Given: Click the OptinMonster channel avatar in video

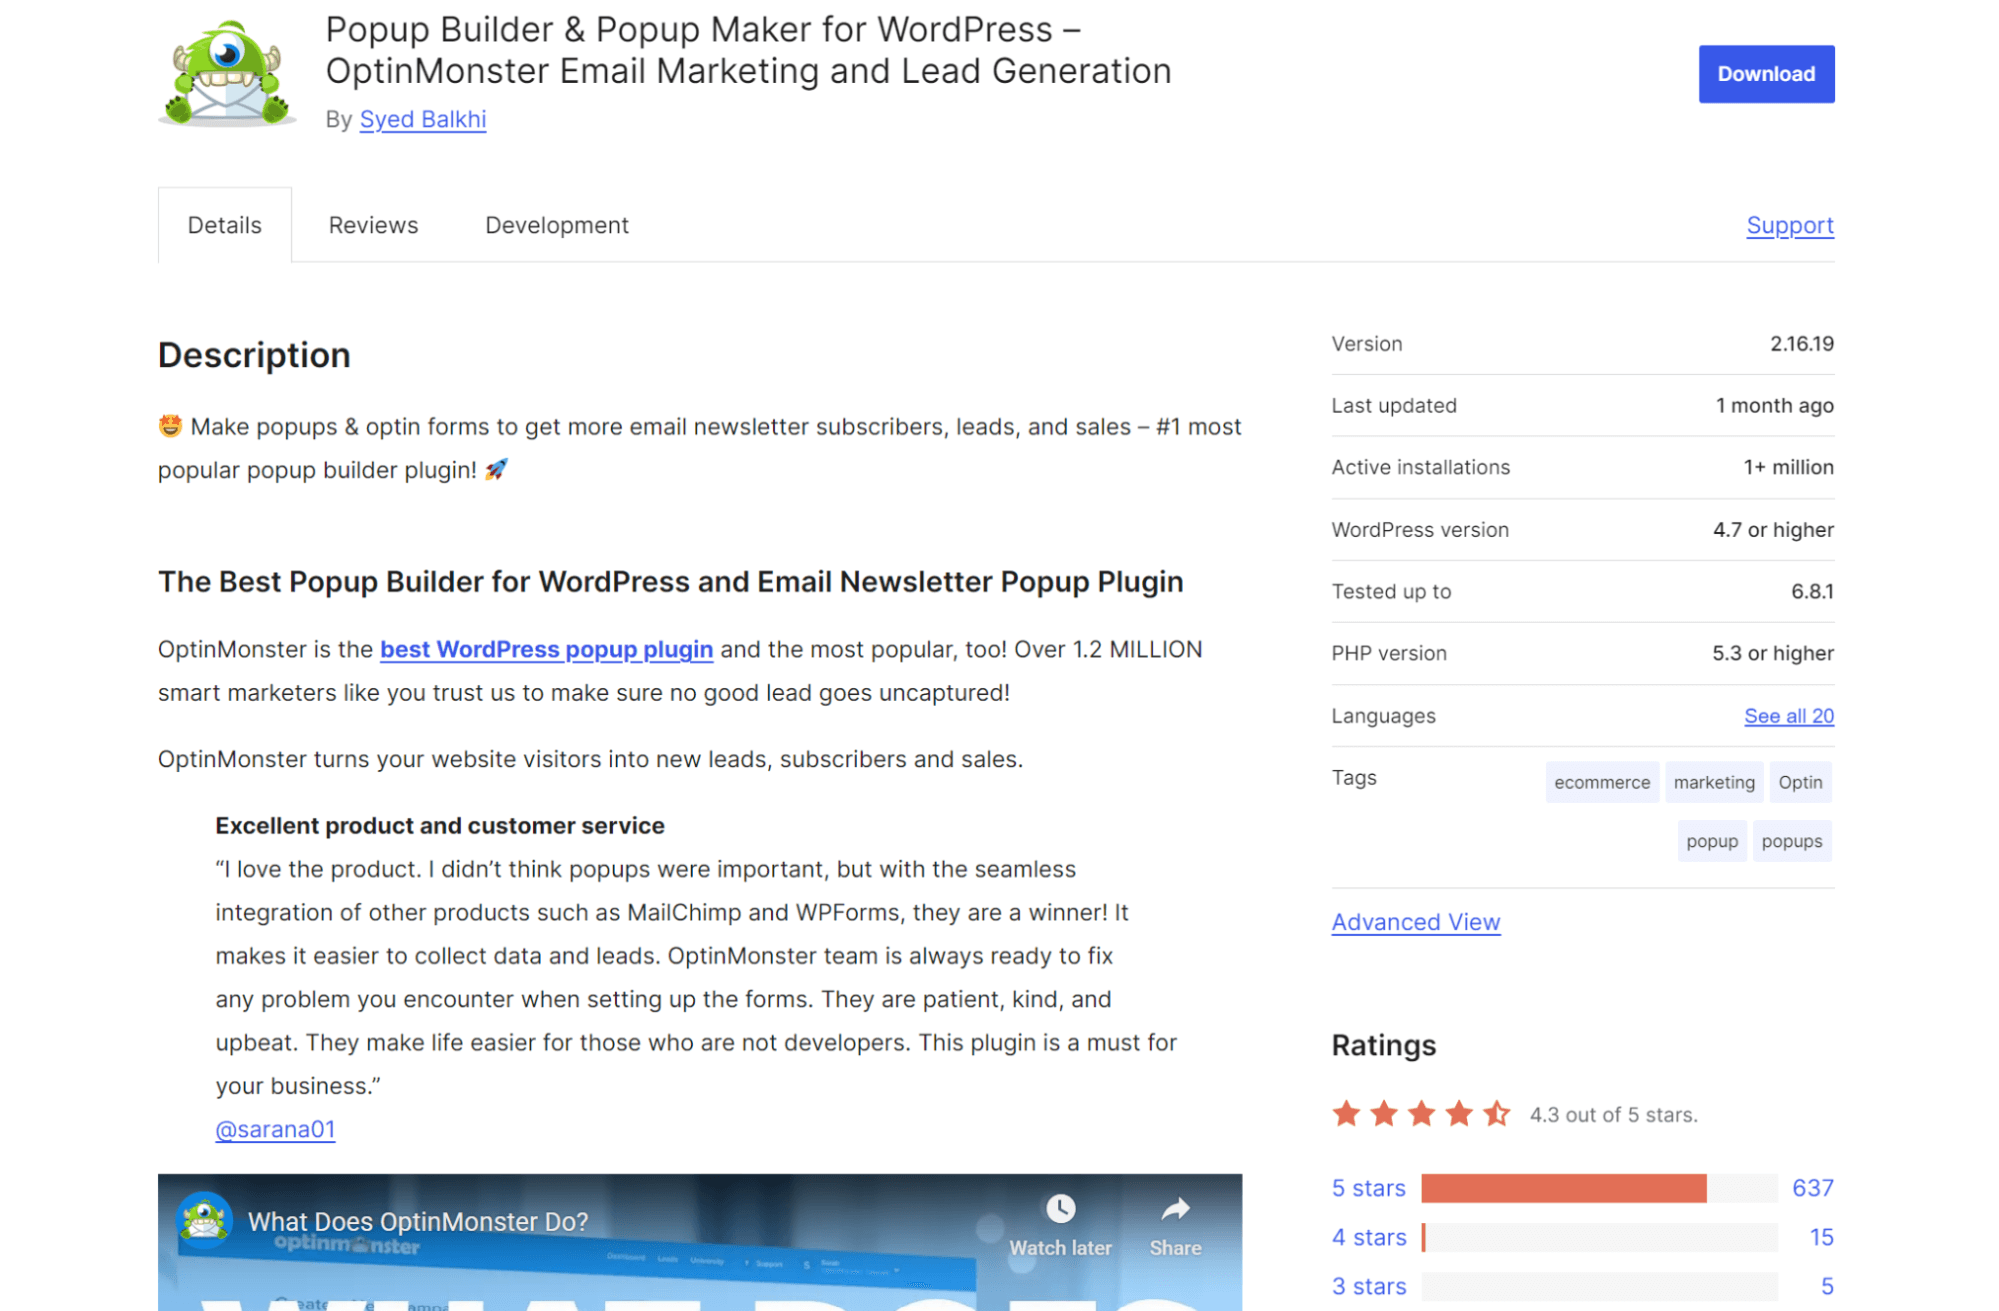Looking at the screenshot, I should point(204,1220).
